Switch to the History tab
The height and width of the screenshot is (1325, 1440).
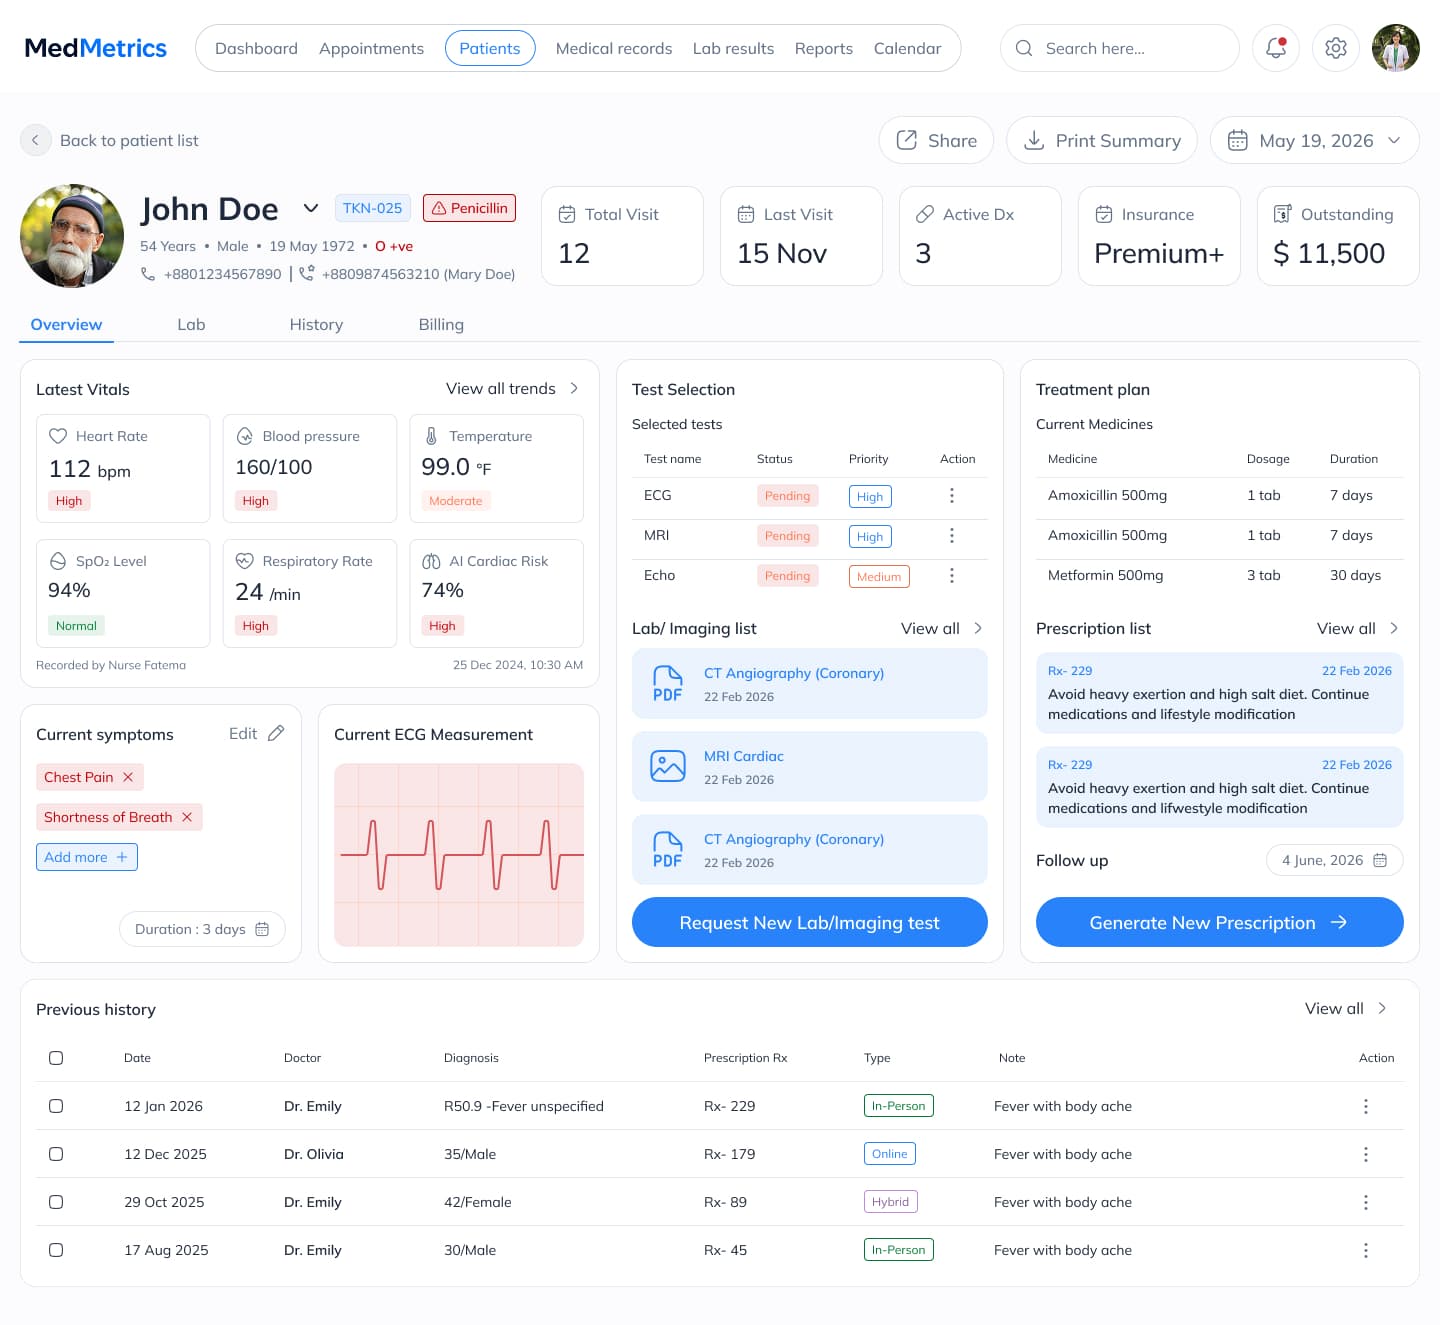tap(316, 324)
